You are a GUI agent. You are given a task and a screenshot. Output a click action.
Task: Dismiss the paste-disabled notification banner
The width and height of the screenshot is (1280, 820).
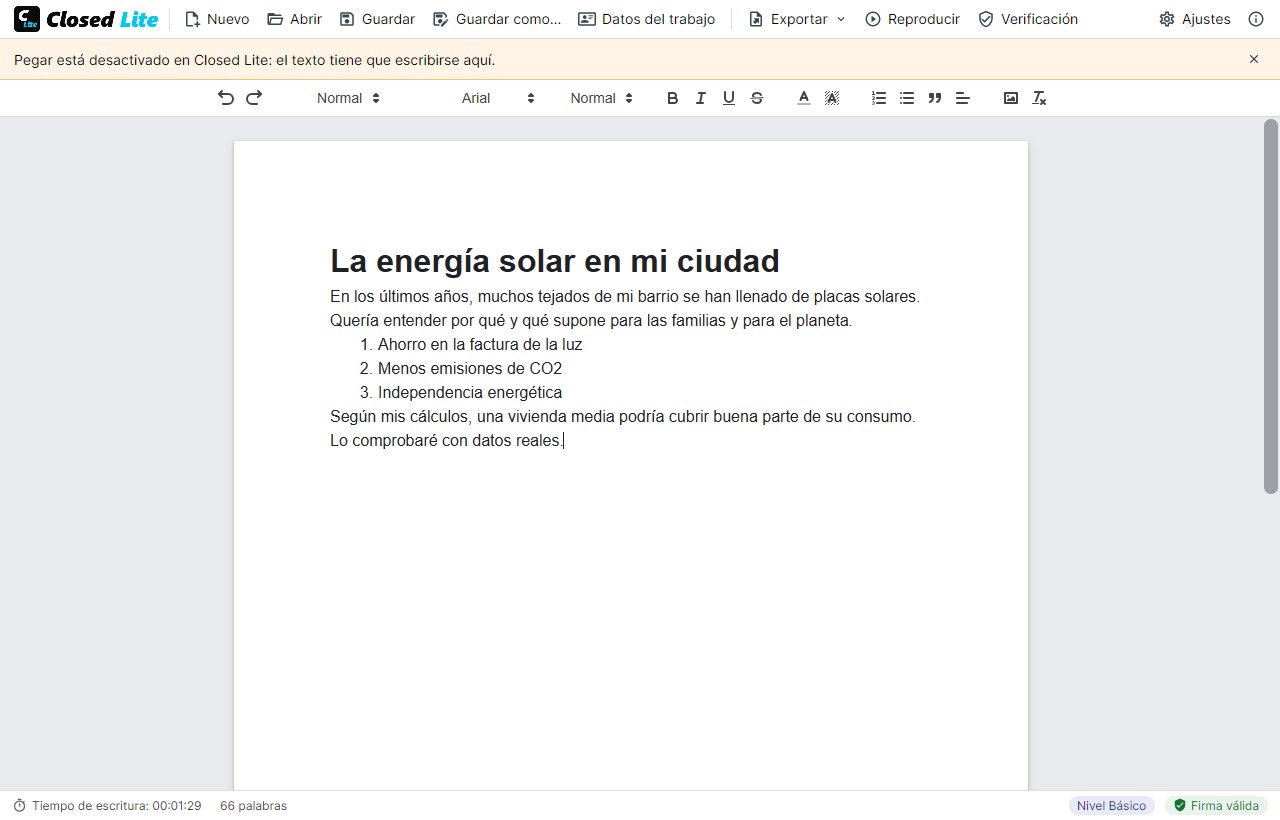1254,59
